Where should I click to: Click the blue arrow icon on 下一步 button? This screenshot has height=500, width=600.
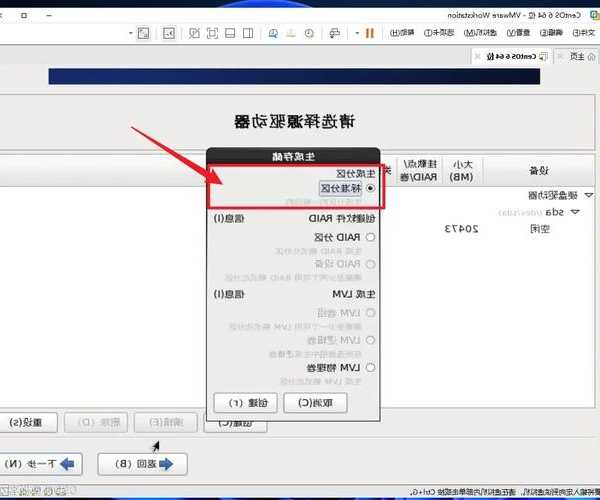[x=67, y=464]
